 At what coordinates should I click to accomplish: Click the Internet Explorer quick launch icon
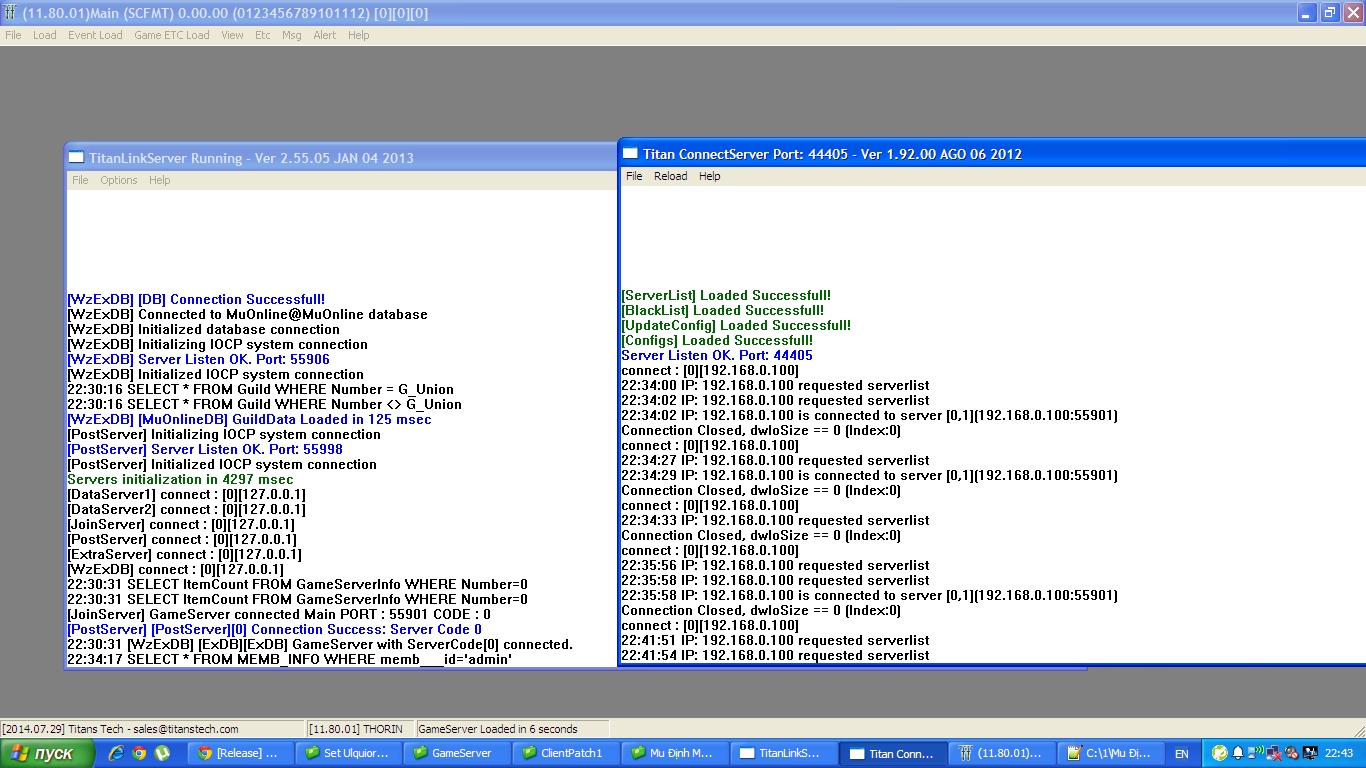(x=116, y=753)
